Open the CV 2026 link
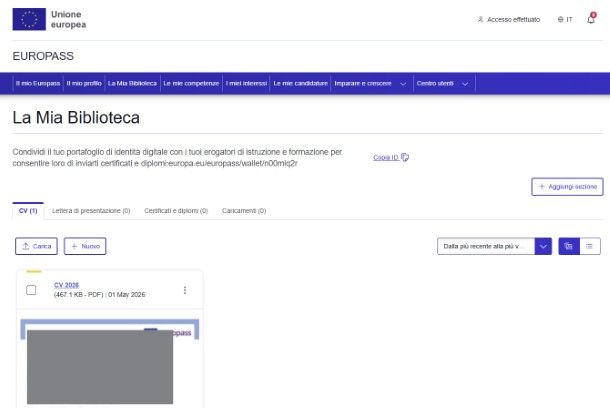 (x=66, y=285)
